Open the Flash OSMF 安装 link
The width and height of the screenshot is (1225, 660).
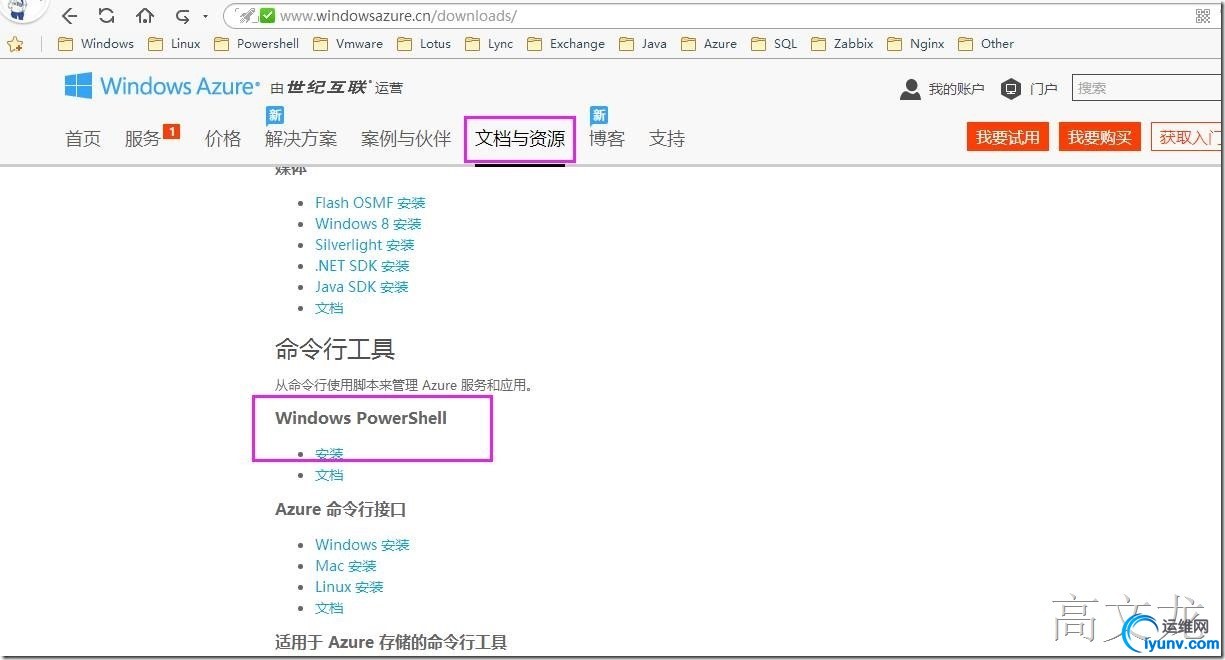pyautogui.click(x=370, y=203)
